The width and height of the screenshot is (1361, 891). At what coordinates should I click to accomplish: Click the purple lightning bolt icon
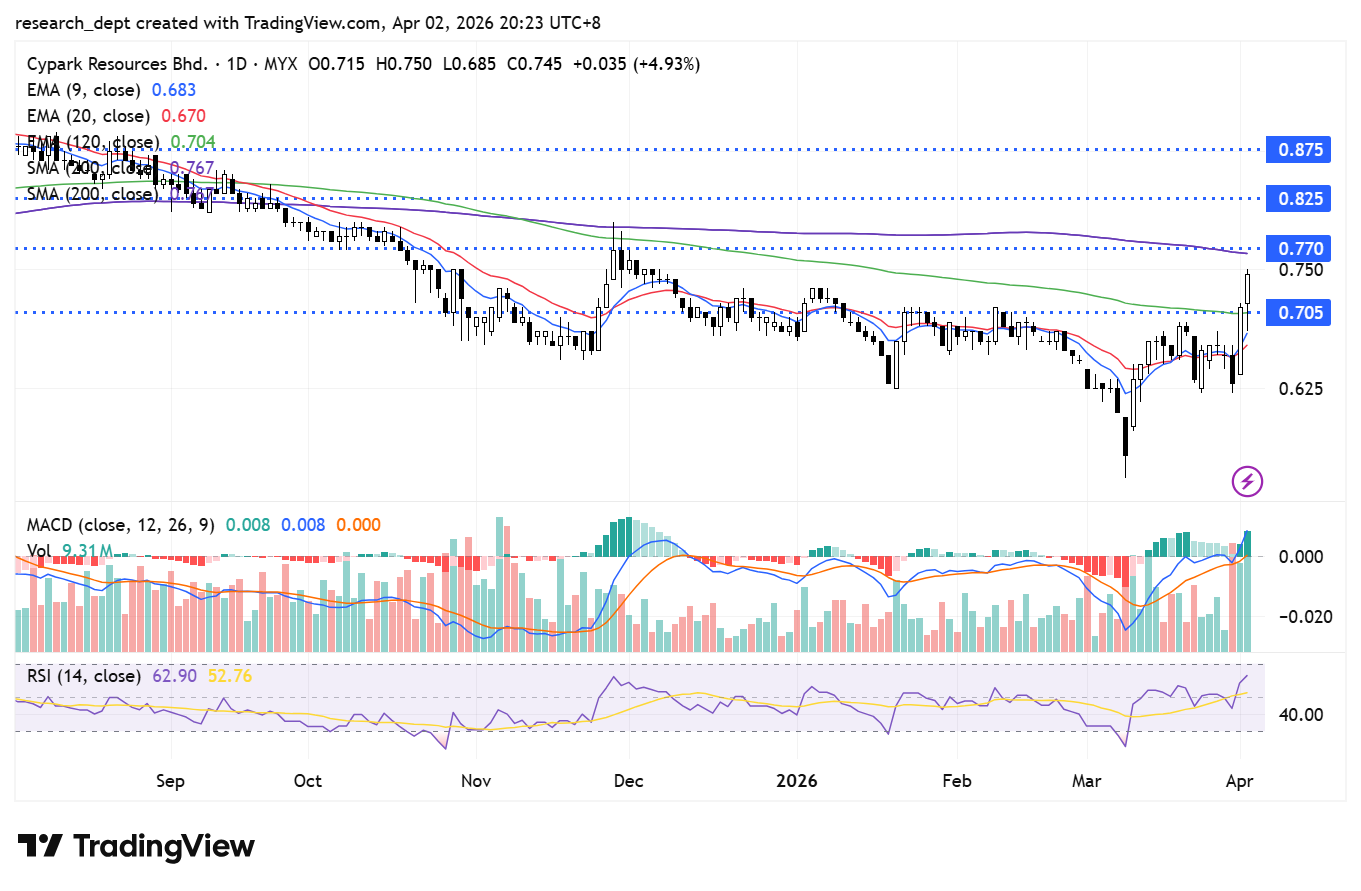[x=1247, y=481]
